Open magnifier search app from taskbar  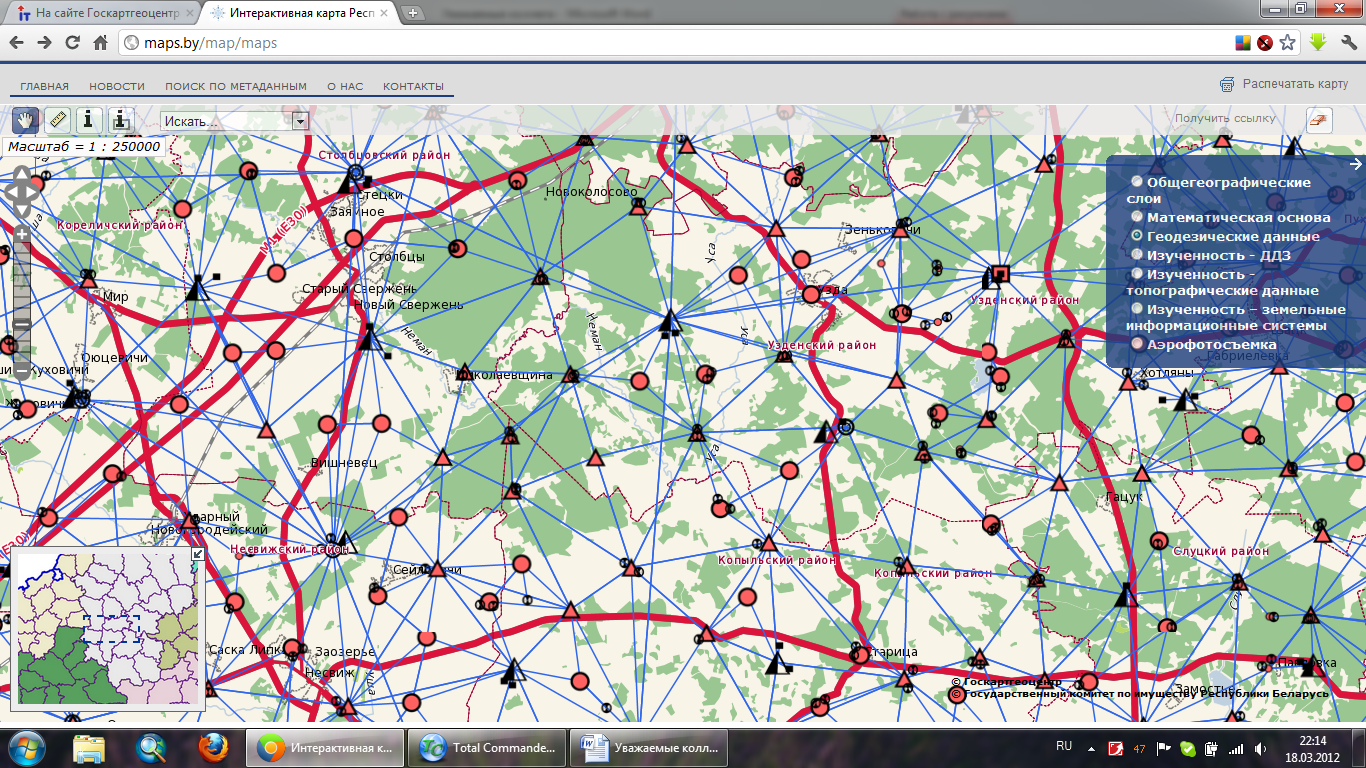point(152,747)
